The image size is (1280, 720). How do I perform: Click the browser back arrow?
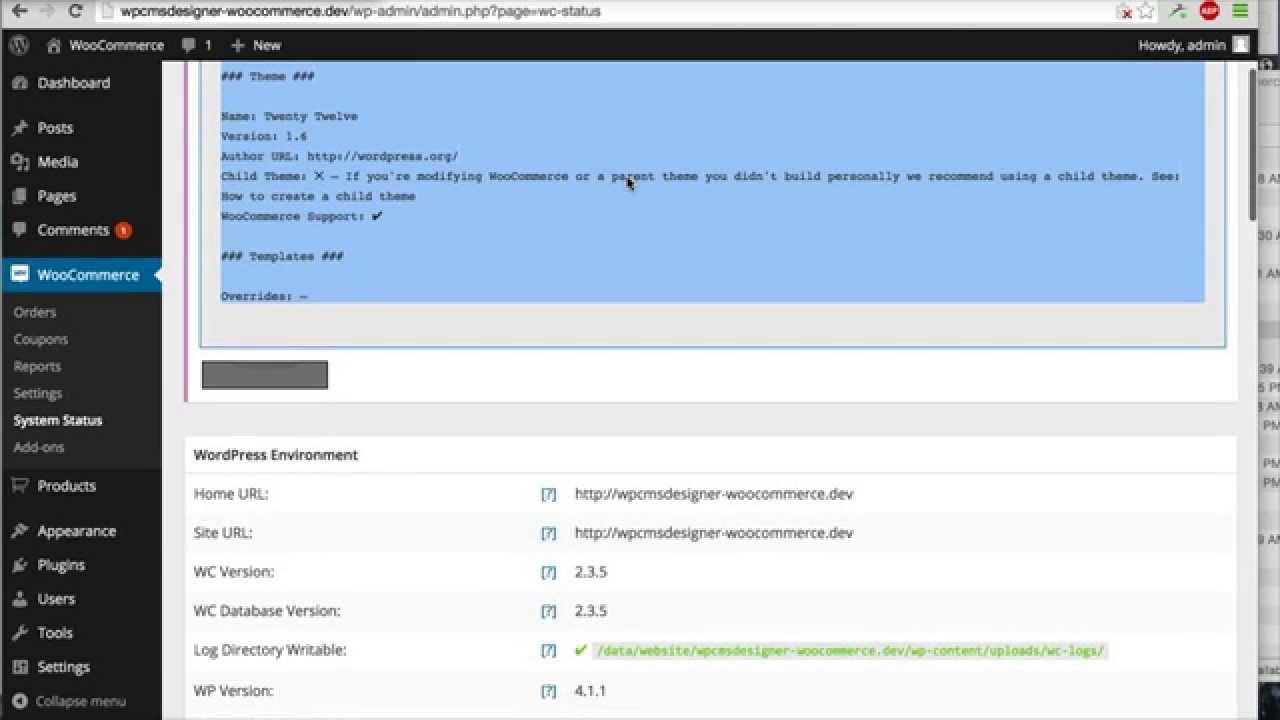click(19, 11)
